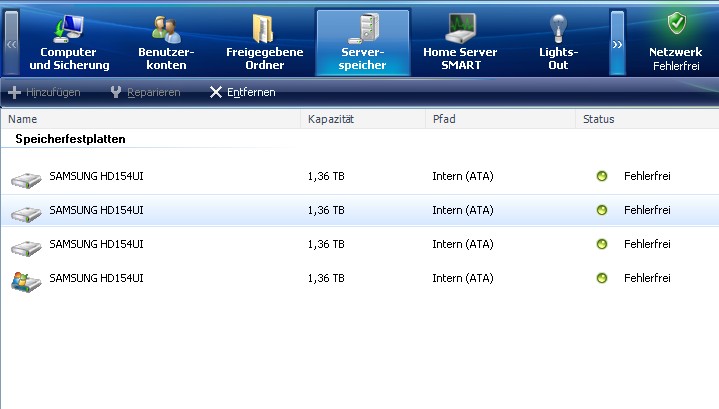Sort by the Name column header
The image size is (719, 409).
point(150,119)
